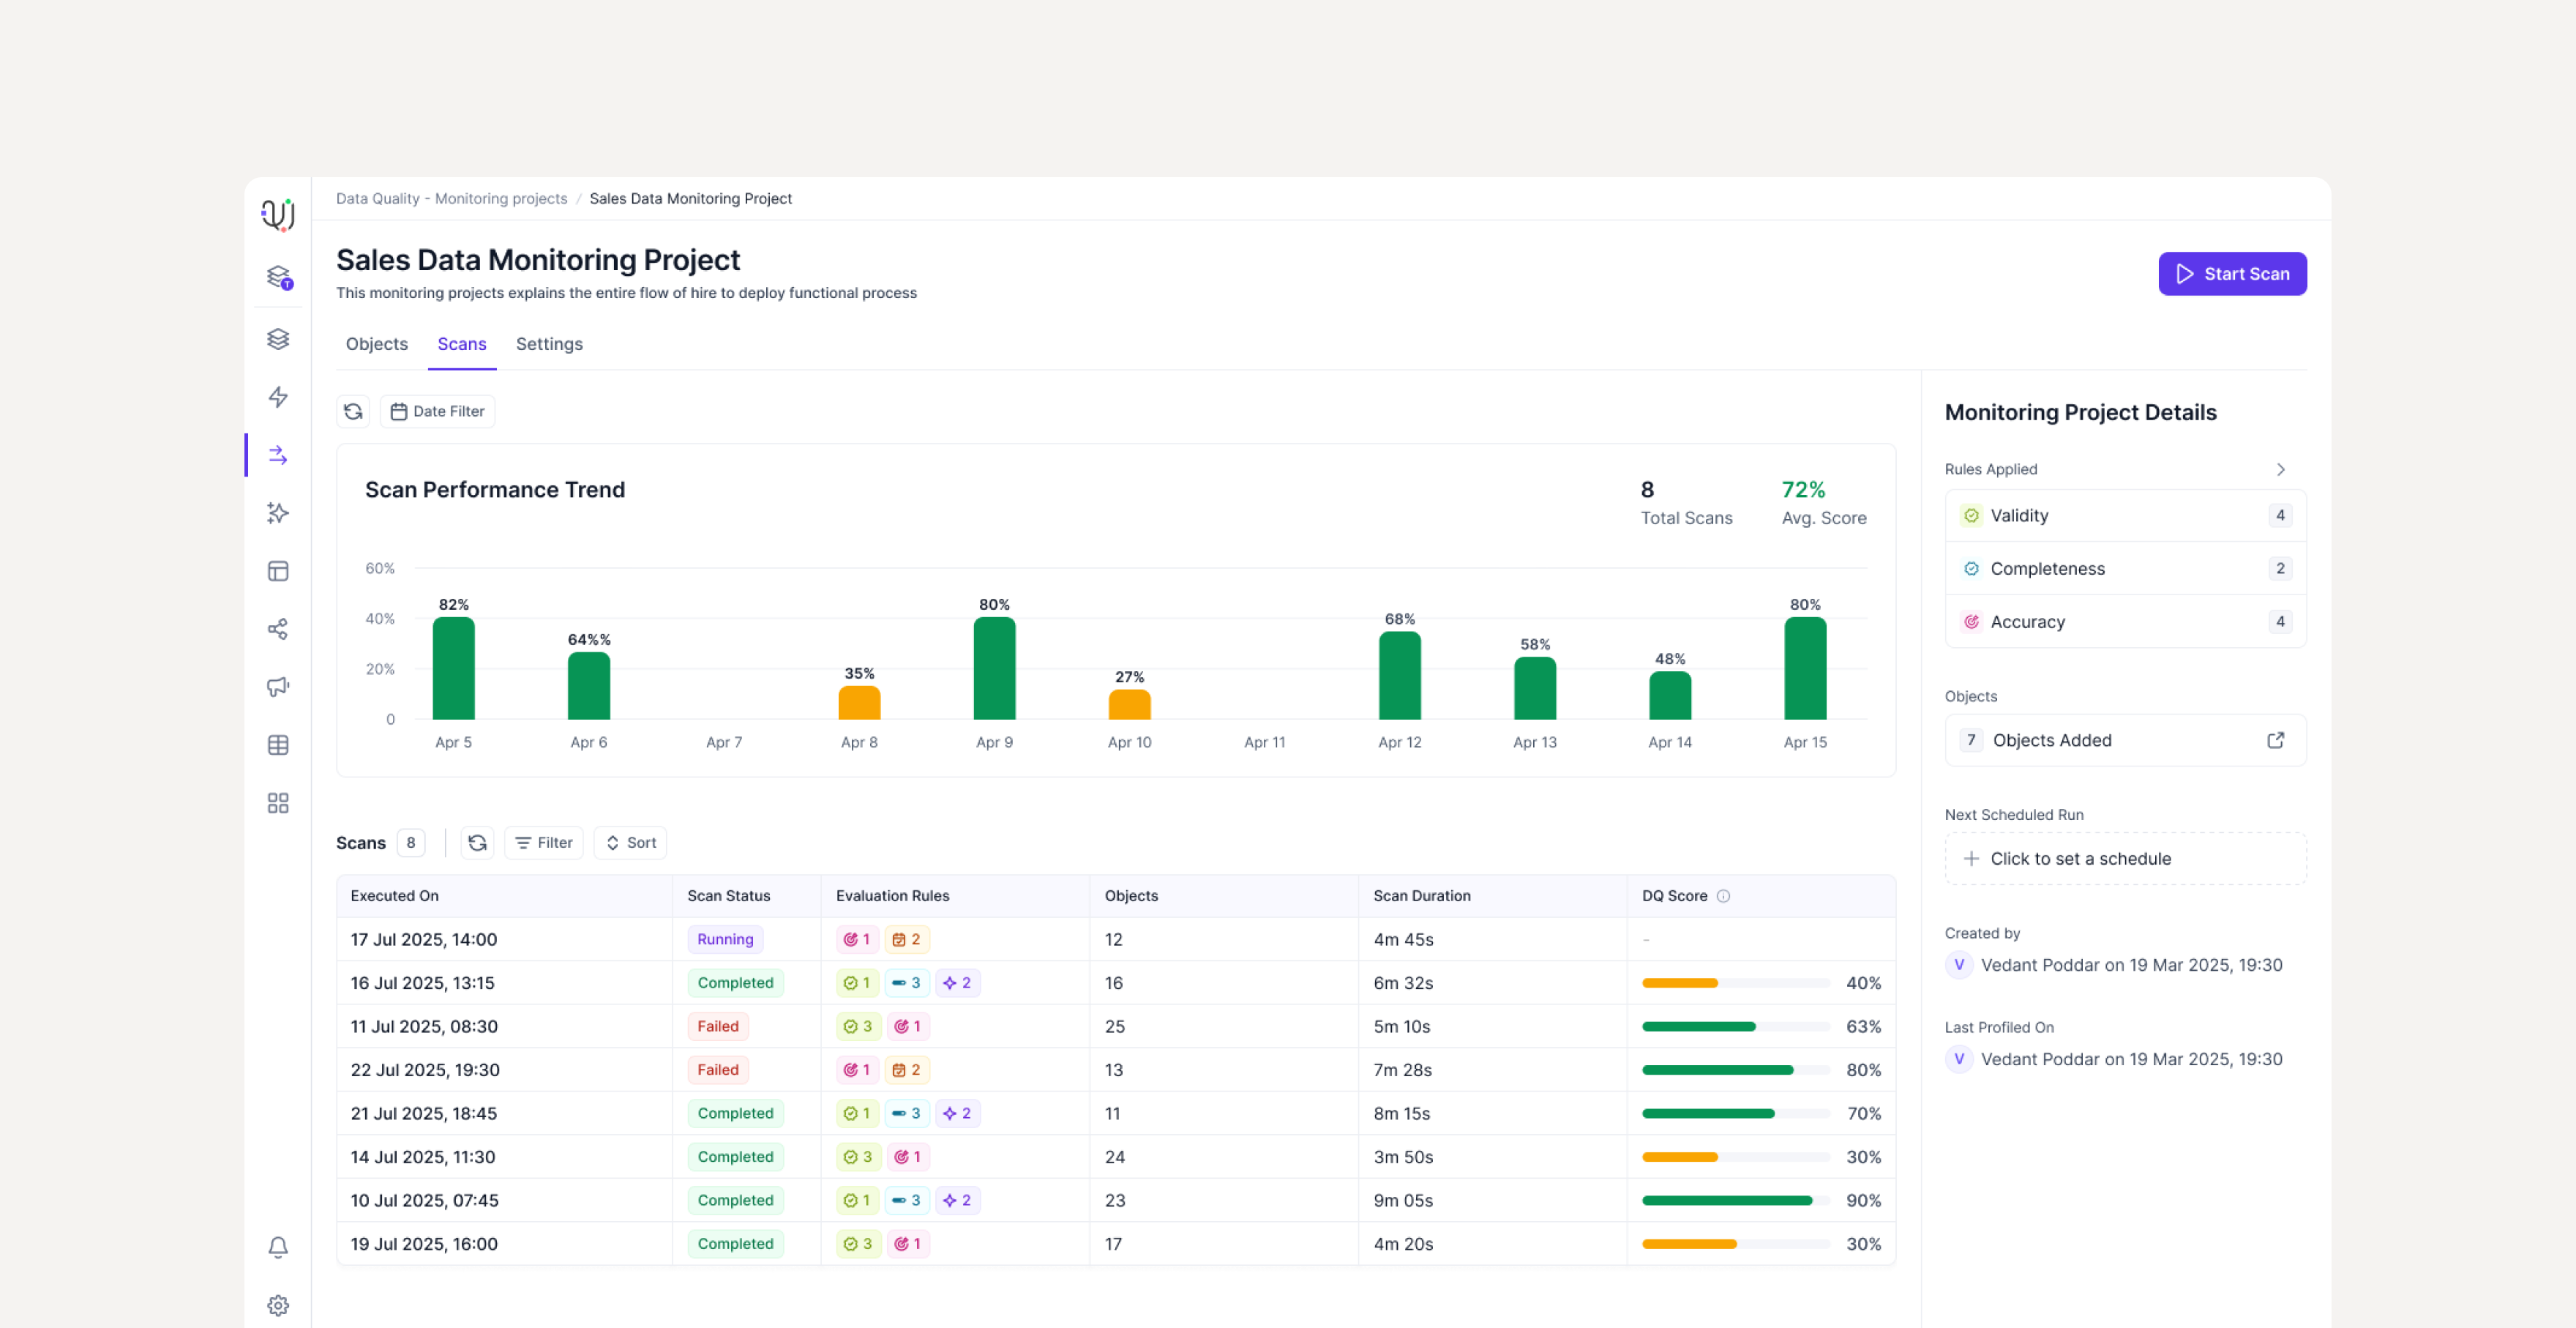Click the Apr 15 bar showing 80%
Screen dimensions: 2576x1328
click(1805, 668)
